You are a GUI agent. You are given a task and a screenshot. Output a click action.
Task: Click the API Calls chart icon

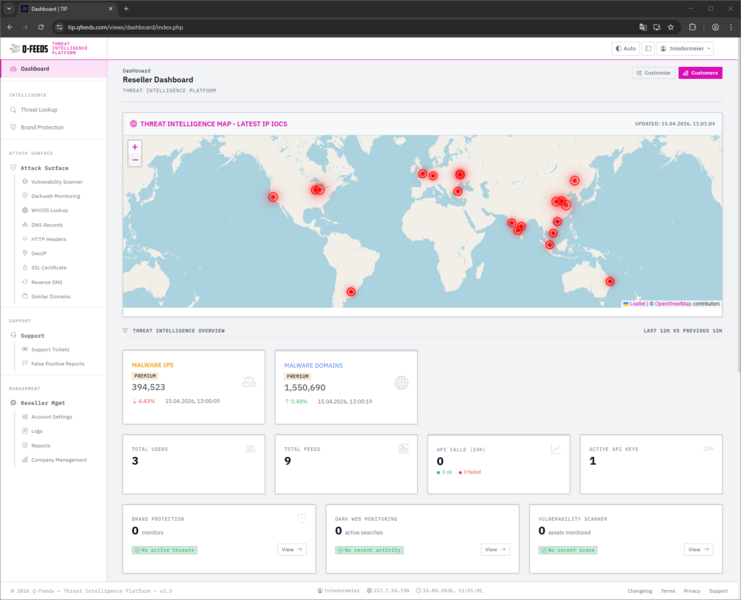pyautogui.click(x=556, y=449)
